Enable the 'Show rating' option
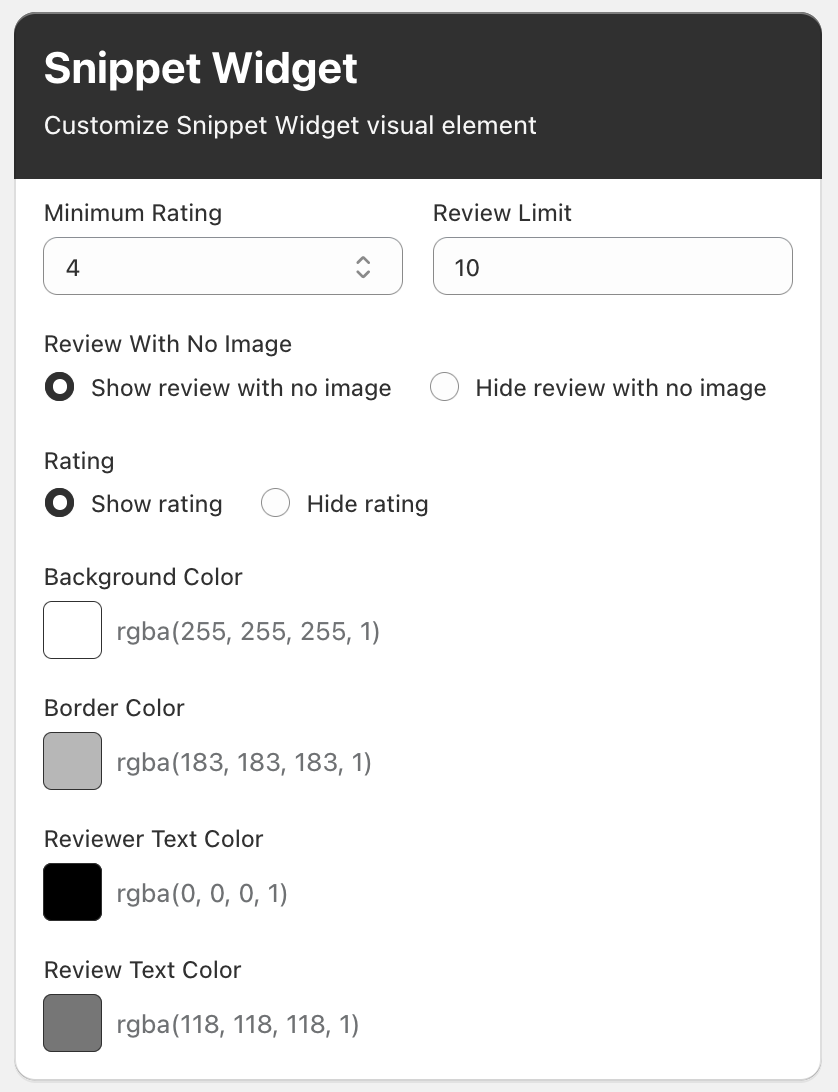Viewport: 838px width, 1092px height. [59, 504]
